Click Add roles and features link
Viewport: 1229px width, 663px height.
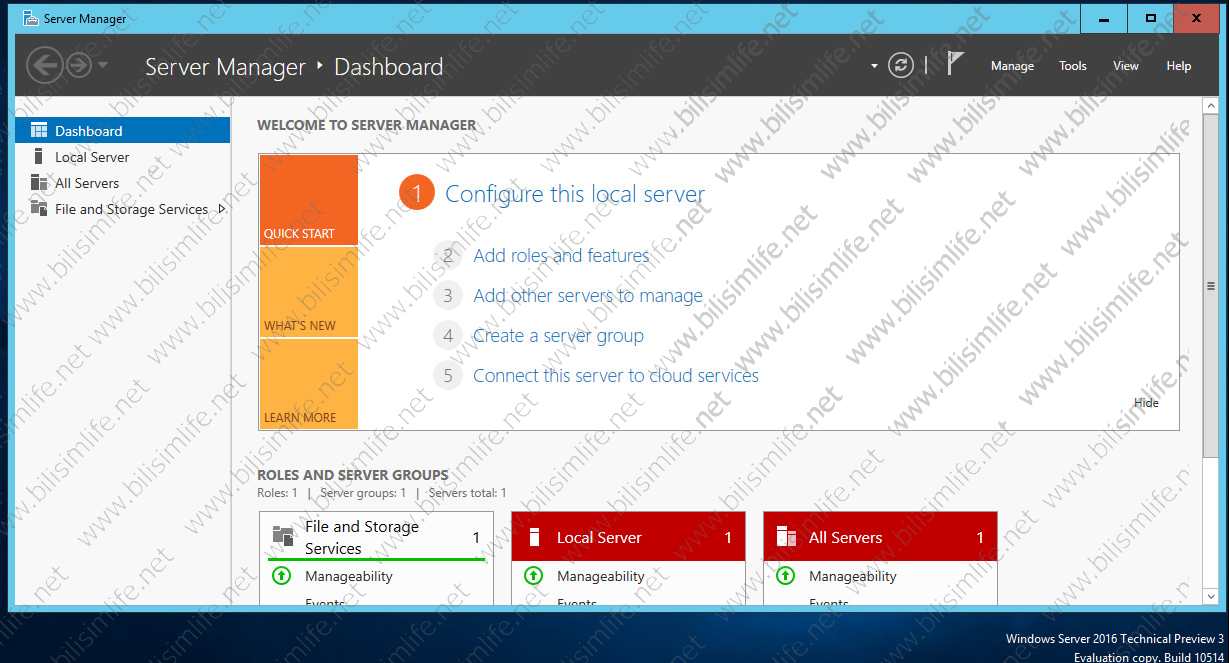coord(561,255)
